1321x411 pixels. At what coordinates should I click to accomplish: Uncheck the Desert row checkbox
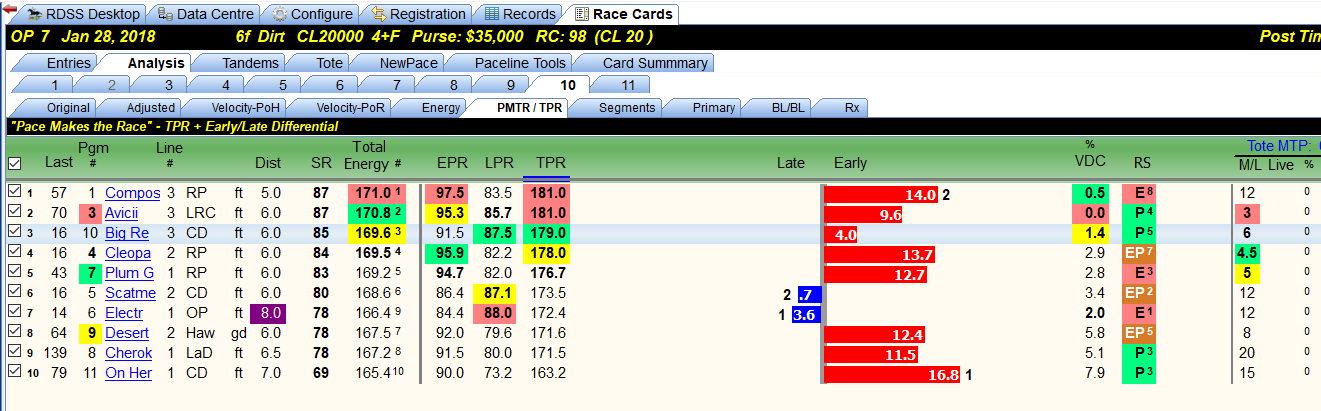pos(14,332)
